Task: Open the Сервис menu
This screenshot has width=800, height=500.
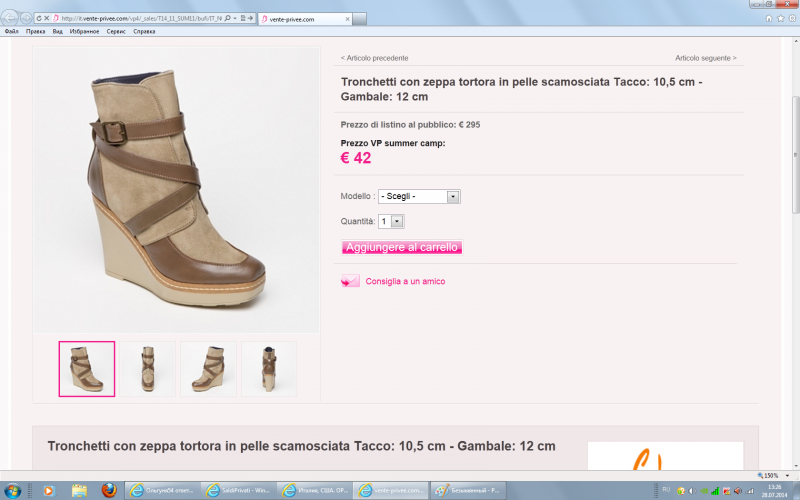Action: (x=116, y=32)
